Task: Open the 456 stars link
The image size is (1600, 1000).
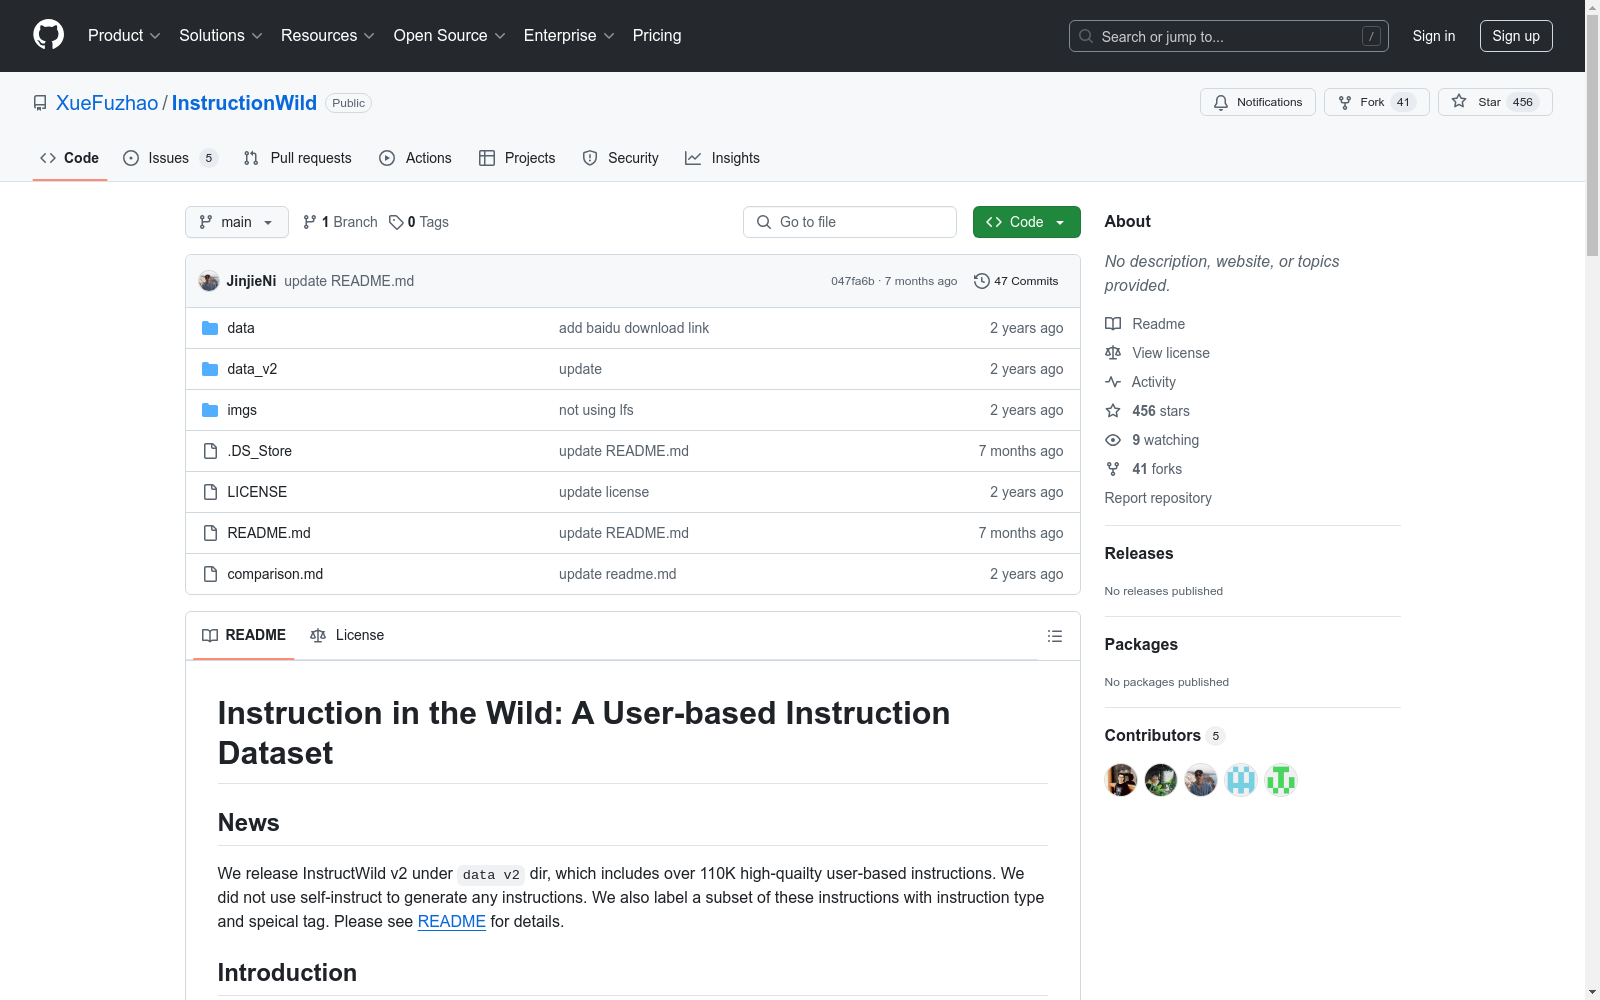Action: click(x=1148, y=411)
